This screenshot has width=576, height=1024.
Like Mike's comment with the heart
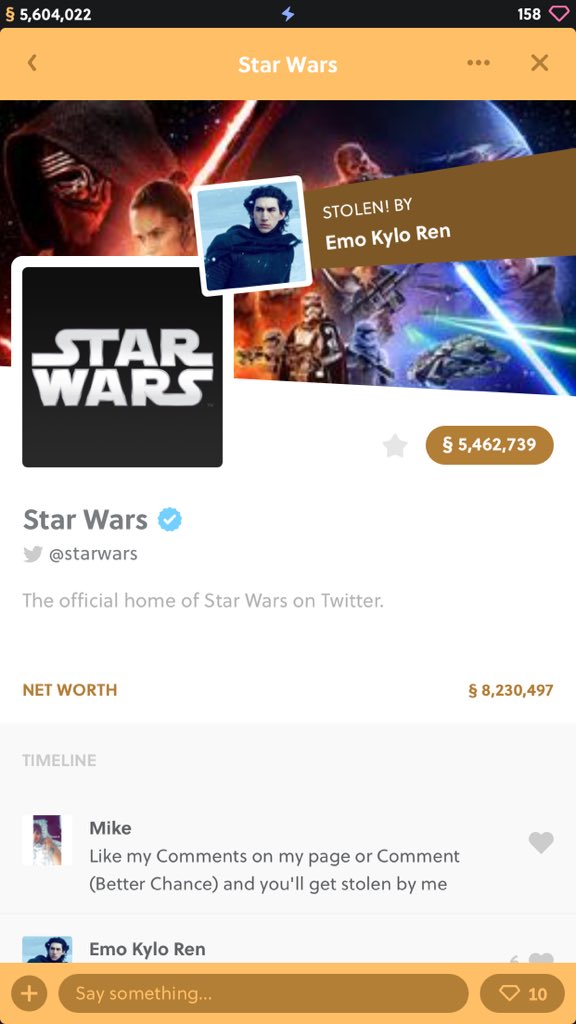541,842
